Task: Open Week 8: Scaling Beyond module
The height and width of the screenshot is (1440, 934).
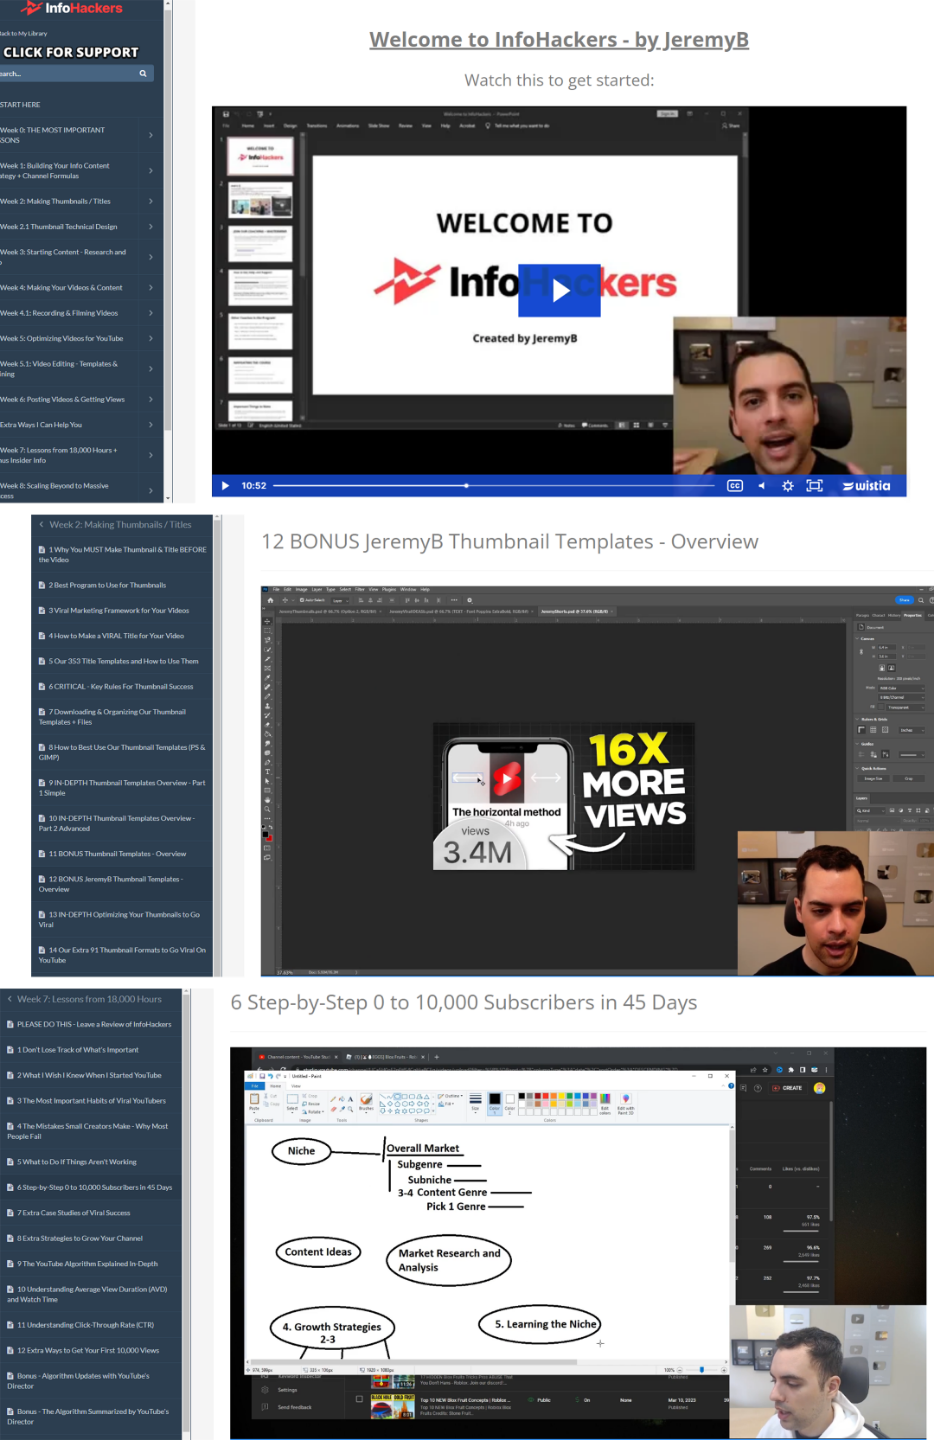Action: (x=55, y=490)
